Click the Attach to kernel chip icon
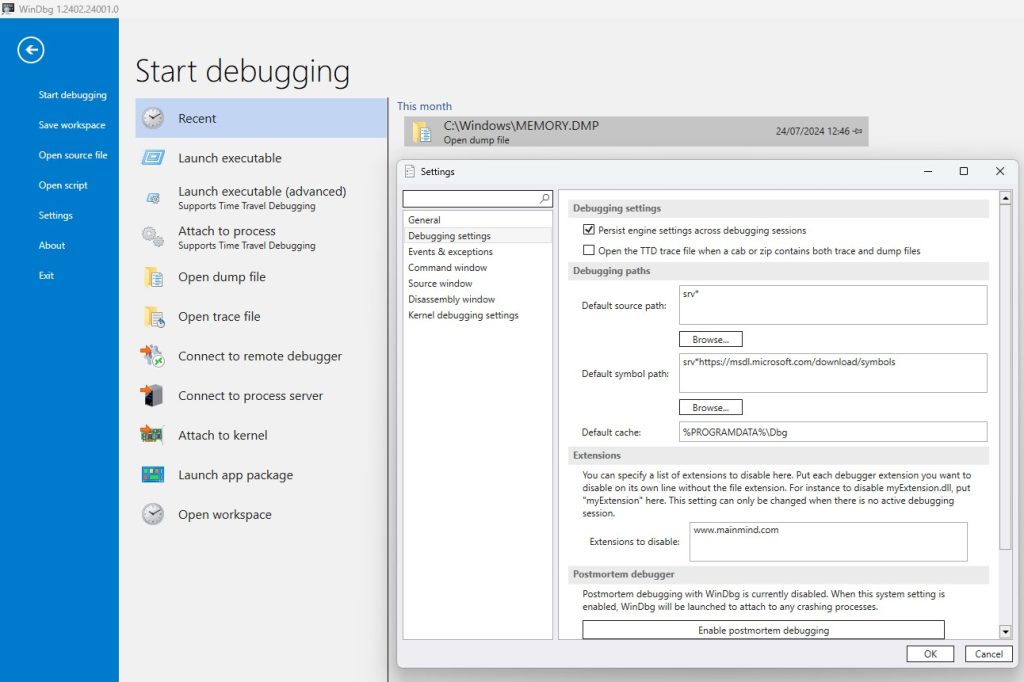Viewport: 1024px width, 682px height. click(x=152, y=435)
